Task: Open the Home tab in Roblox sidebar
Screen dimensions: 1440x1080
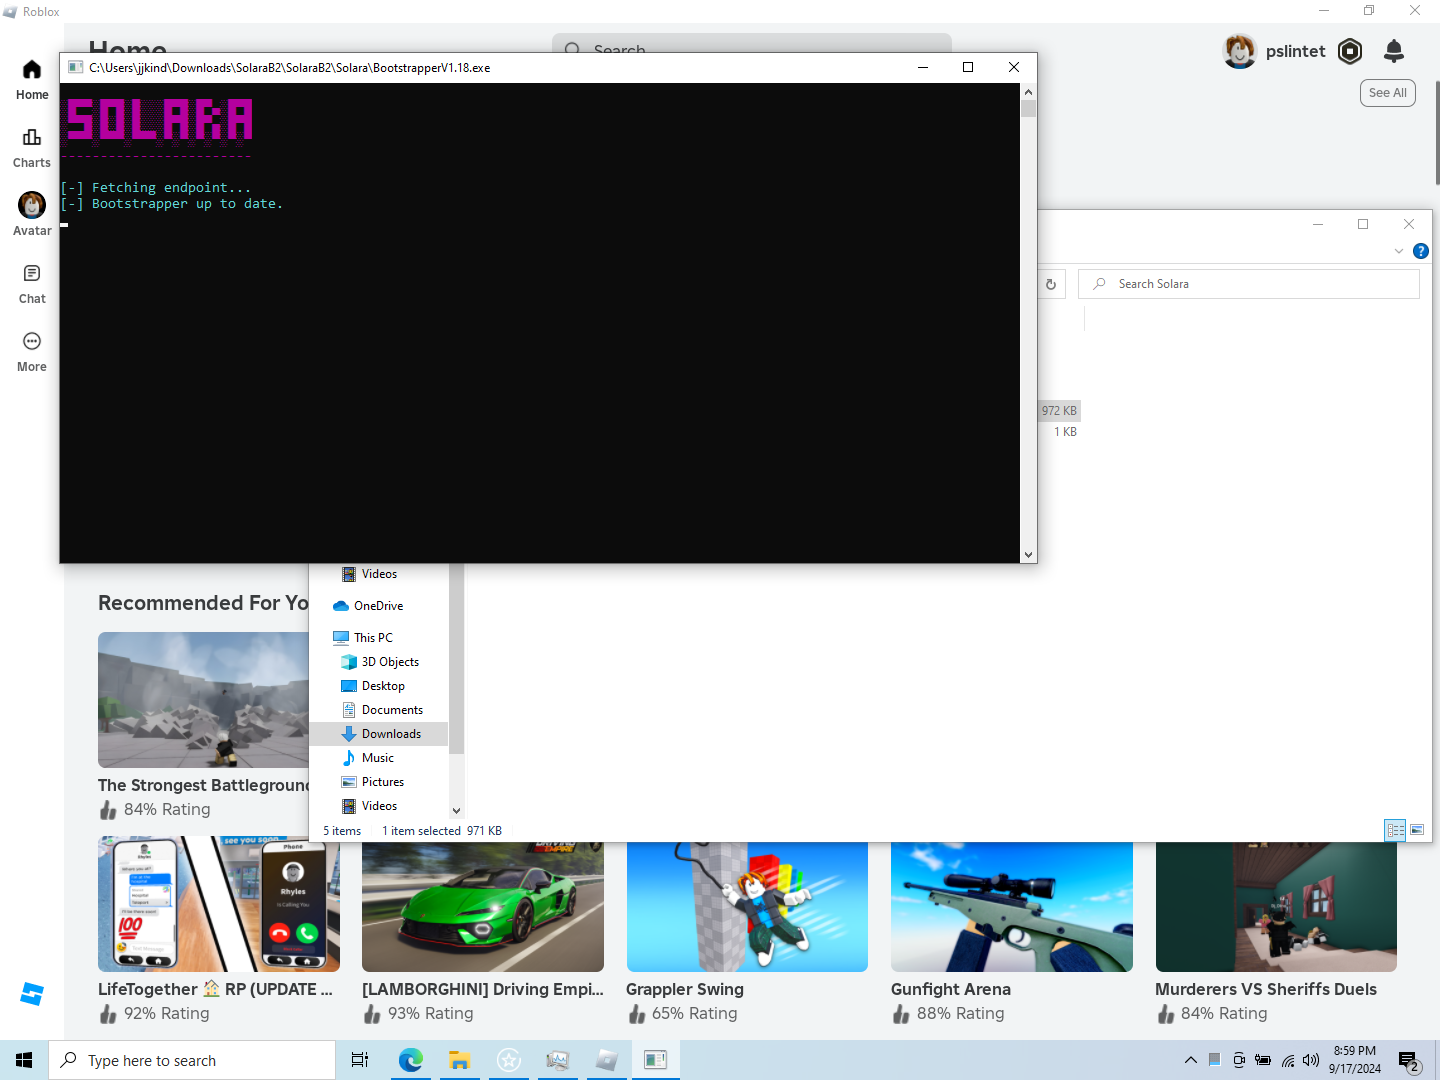Action: pos(32,80)
